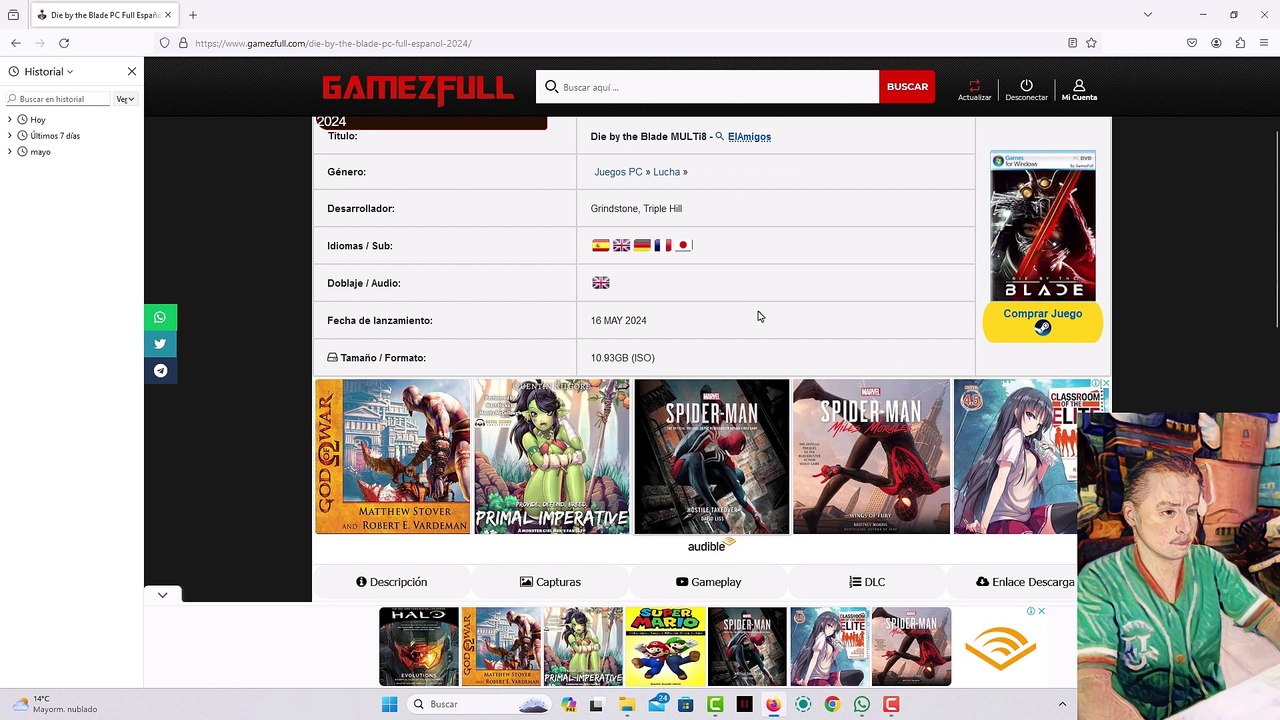Open the Mail app in taskbar
This screenshot has width=1280, height=720.
click(657, 704)
